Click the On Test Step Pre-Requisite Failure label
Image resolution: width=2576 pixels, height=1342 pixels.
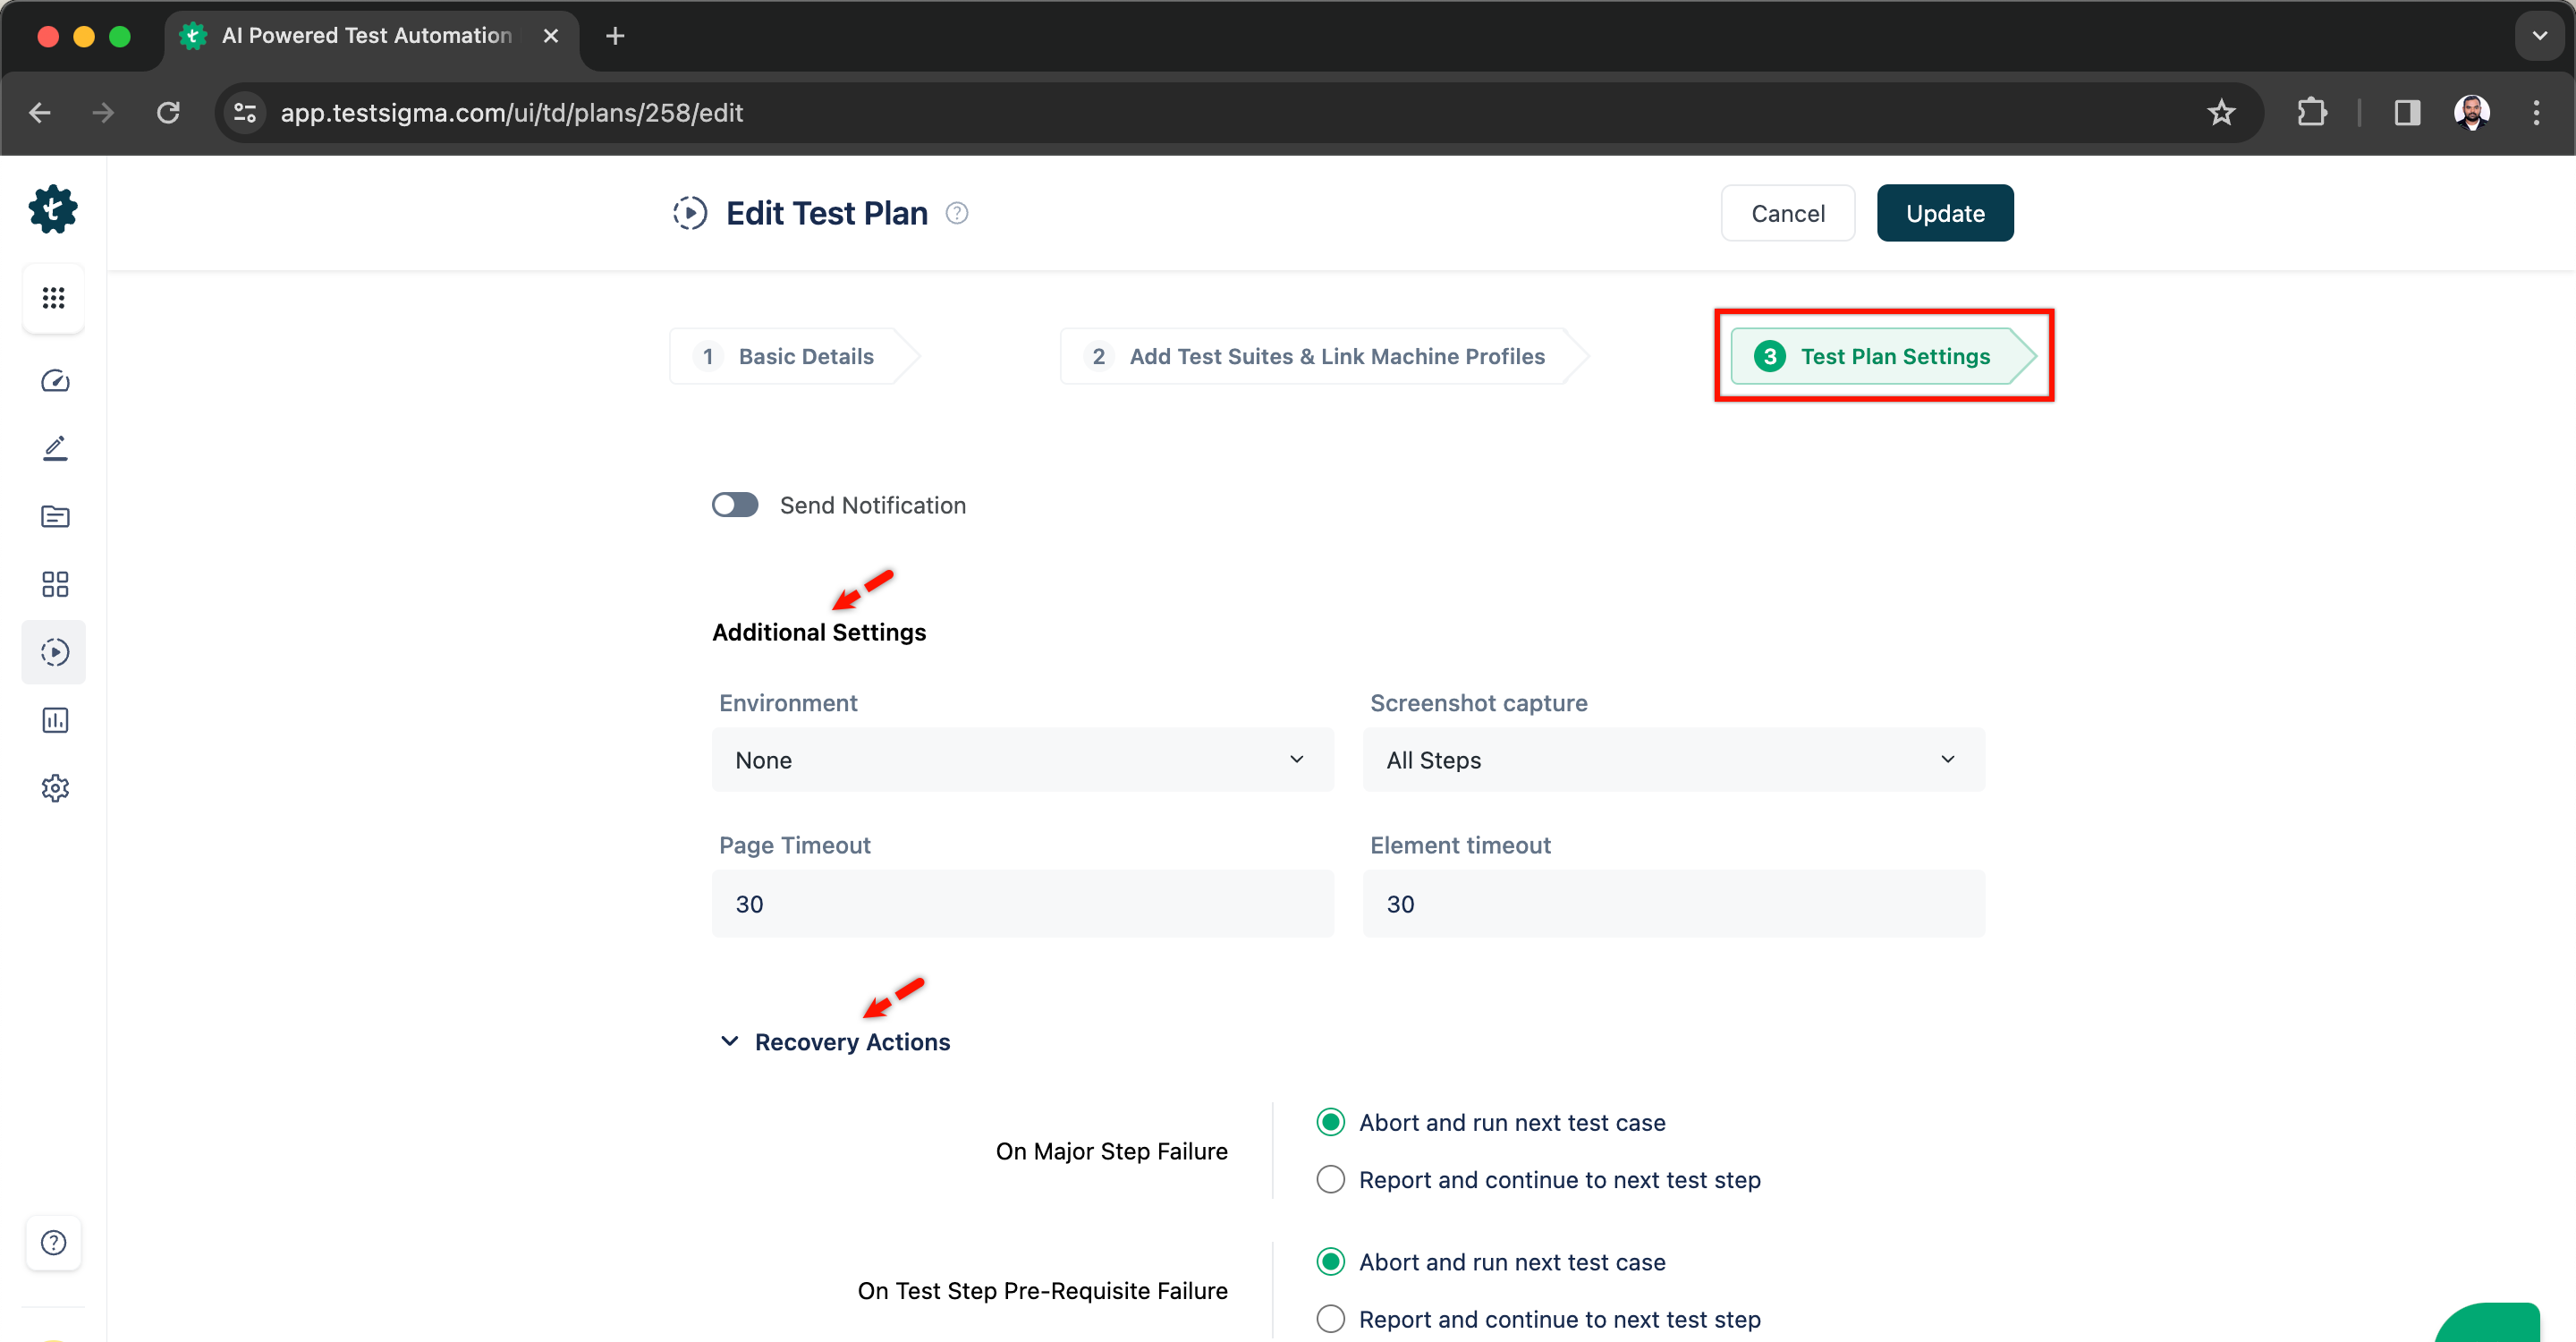[x=1042, y=1291]
